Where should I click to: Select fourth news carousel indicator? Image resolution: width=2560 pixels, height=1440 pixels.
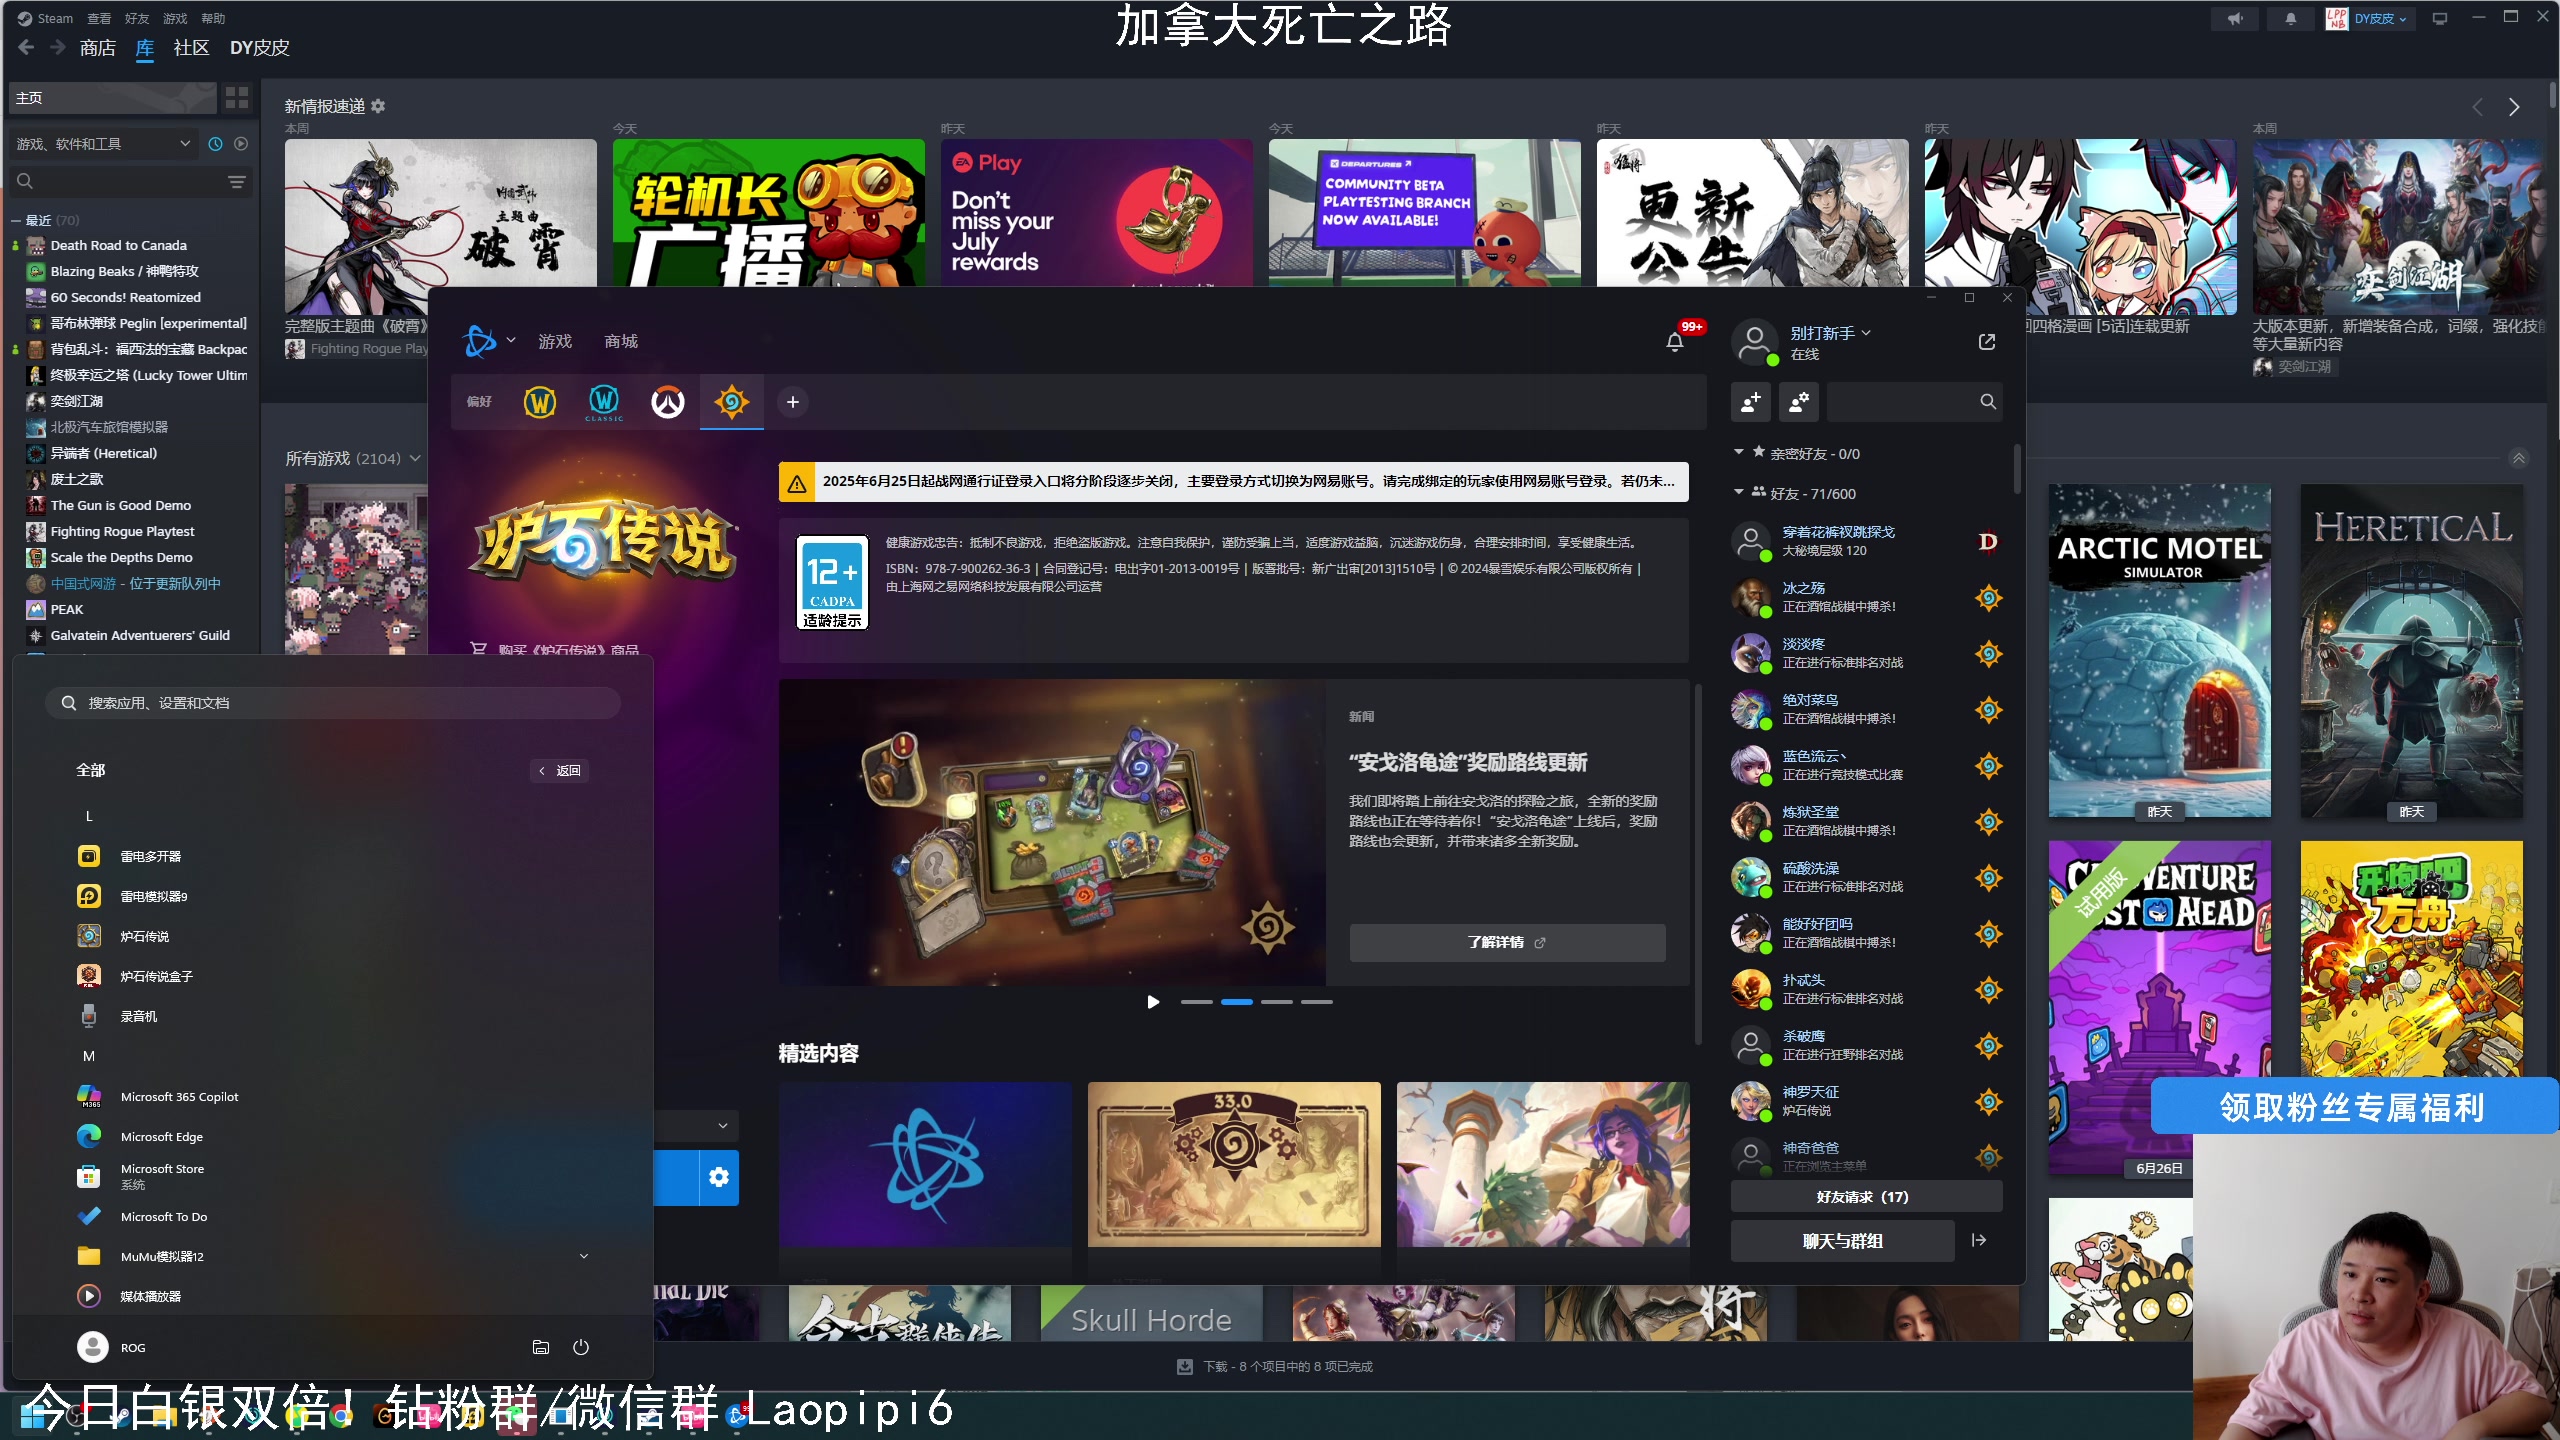(x=1316, y=1001)
